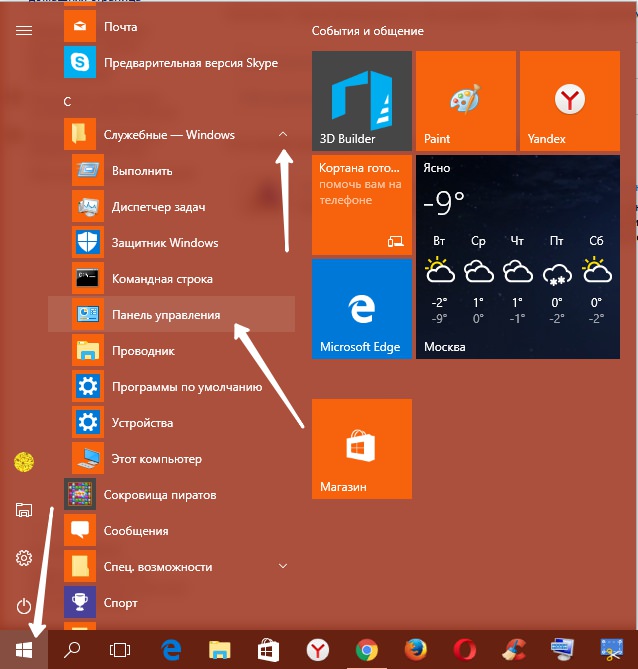The width and height of the screenshot is (638, 669).
Task: Select Панель управления in the list
Action: (166, 315)
